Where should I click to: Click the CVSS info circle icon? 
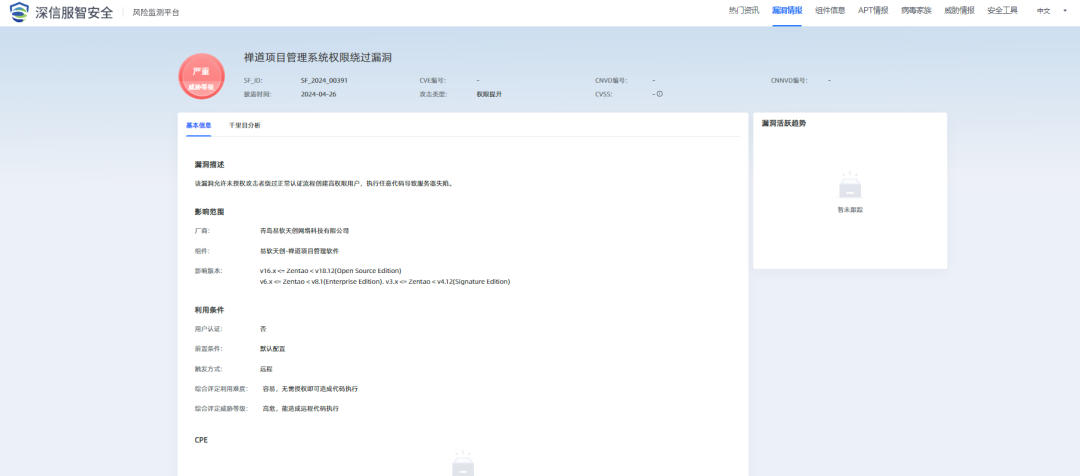pos(659,94)
